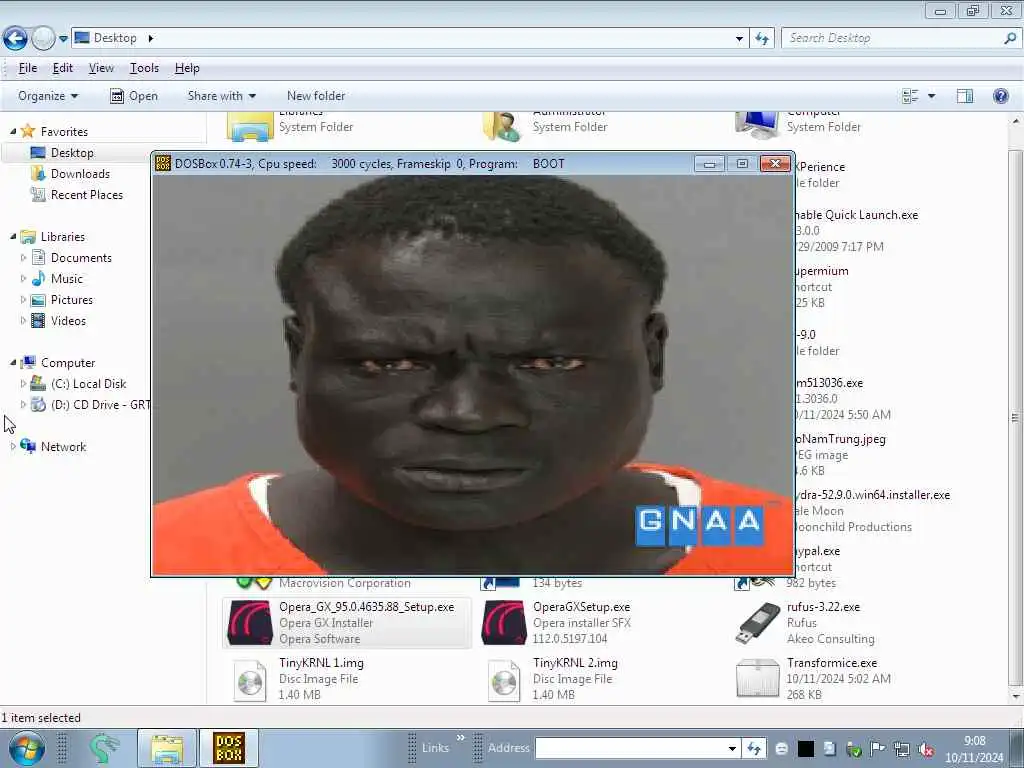Expand the Share with dropdown
Image resolution: width=1024 pixels, height=768 pixels.
(x=221, y=96)
